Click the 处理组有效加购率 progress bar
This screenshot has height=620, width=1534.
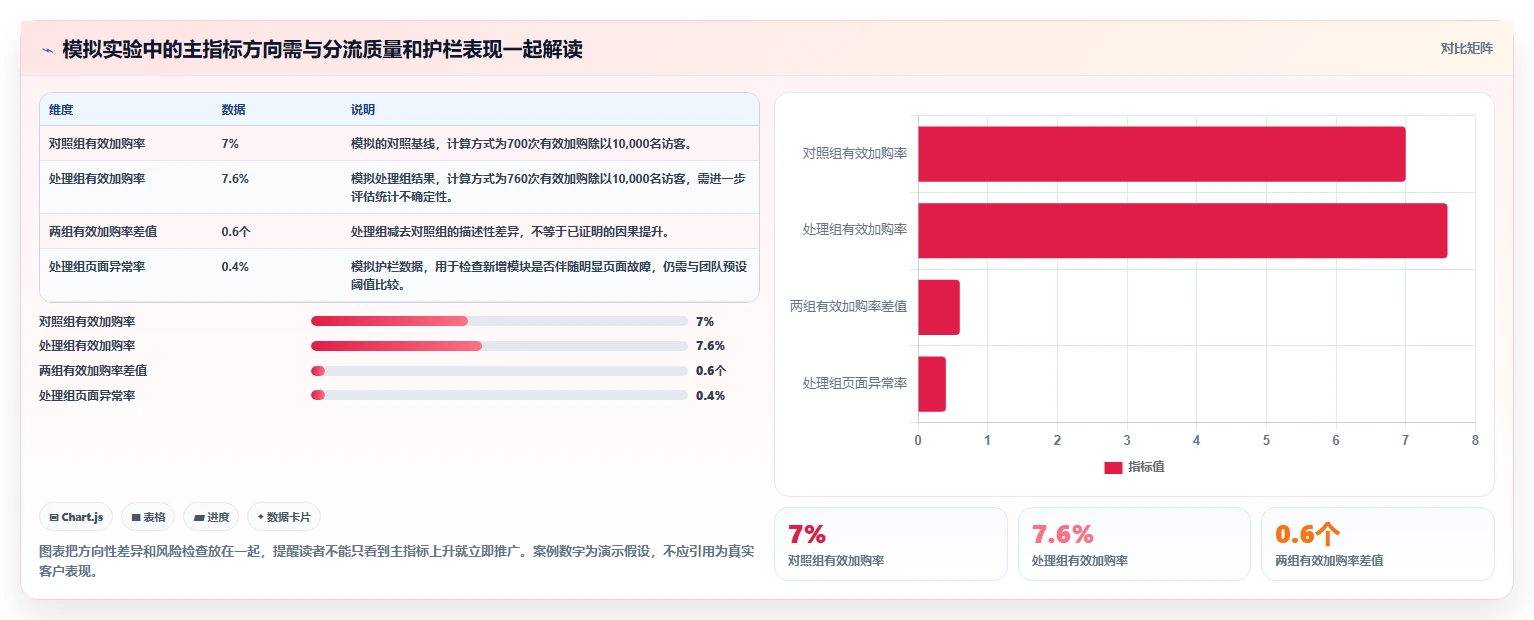(x=498, y=346)
